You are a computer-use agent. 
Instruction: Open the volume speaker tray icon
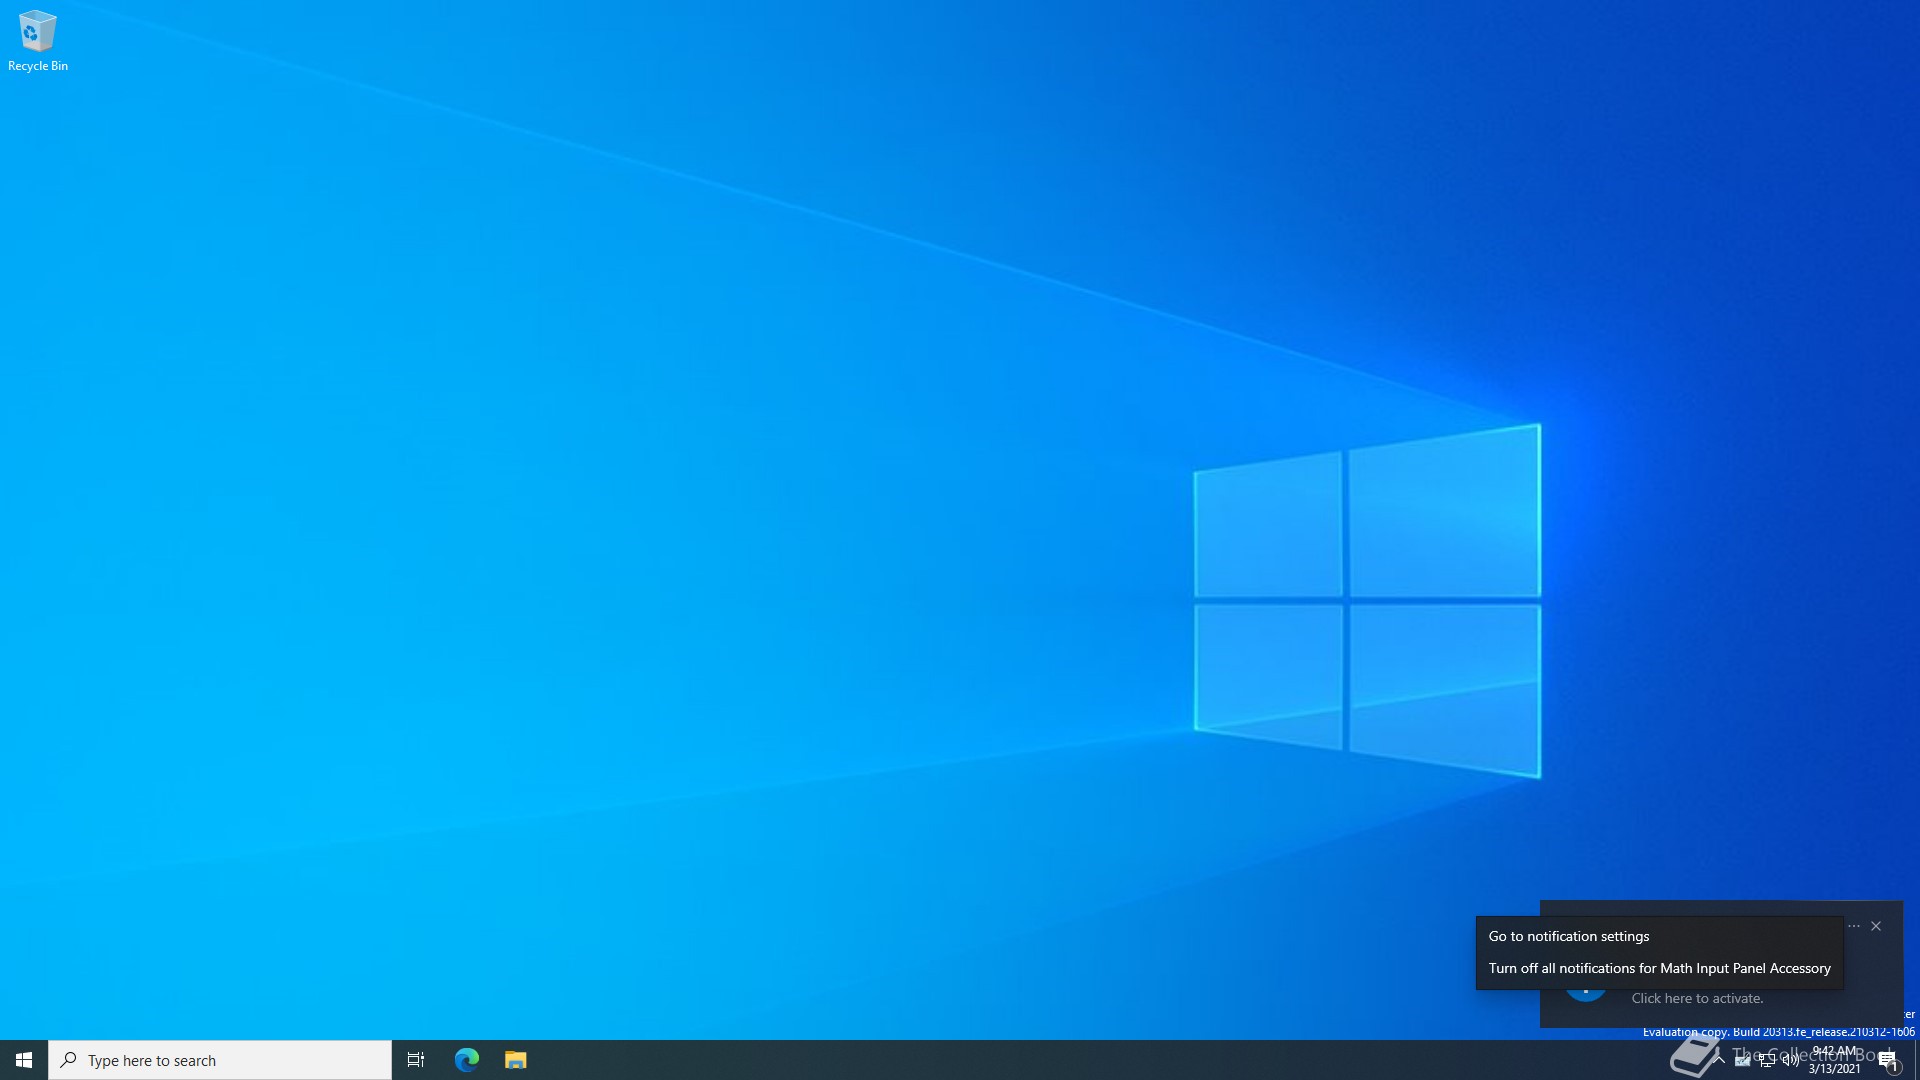coord(1791,1060)
